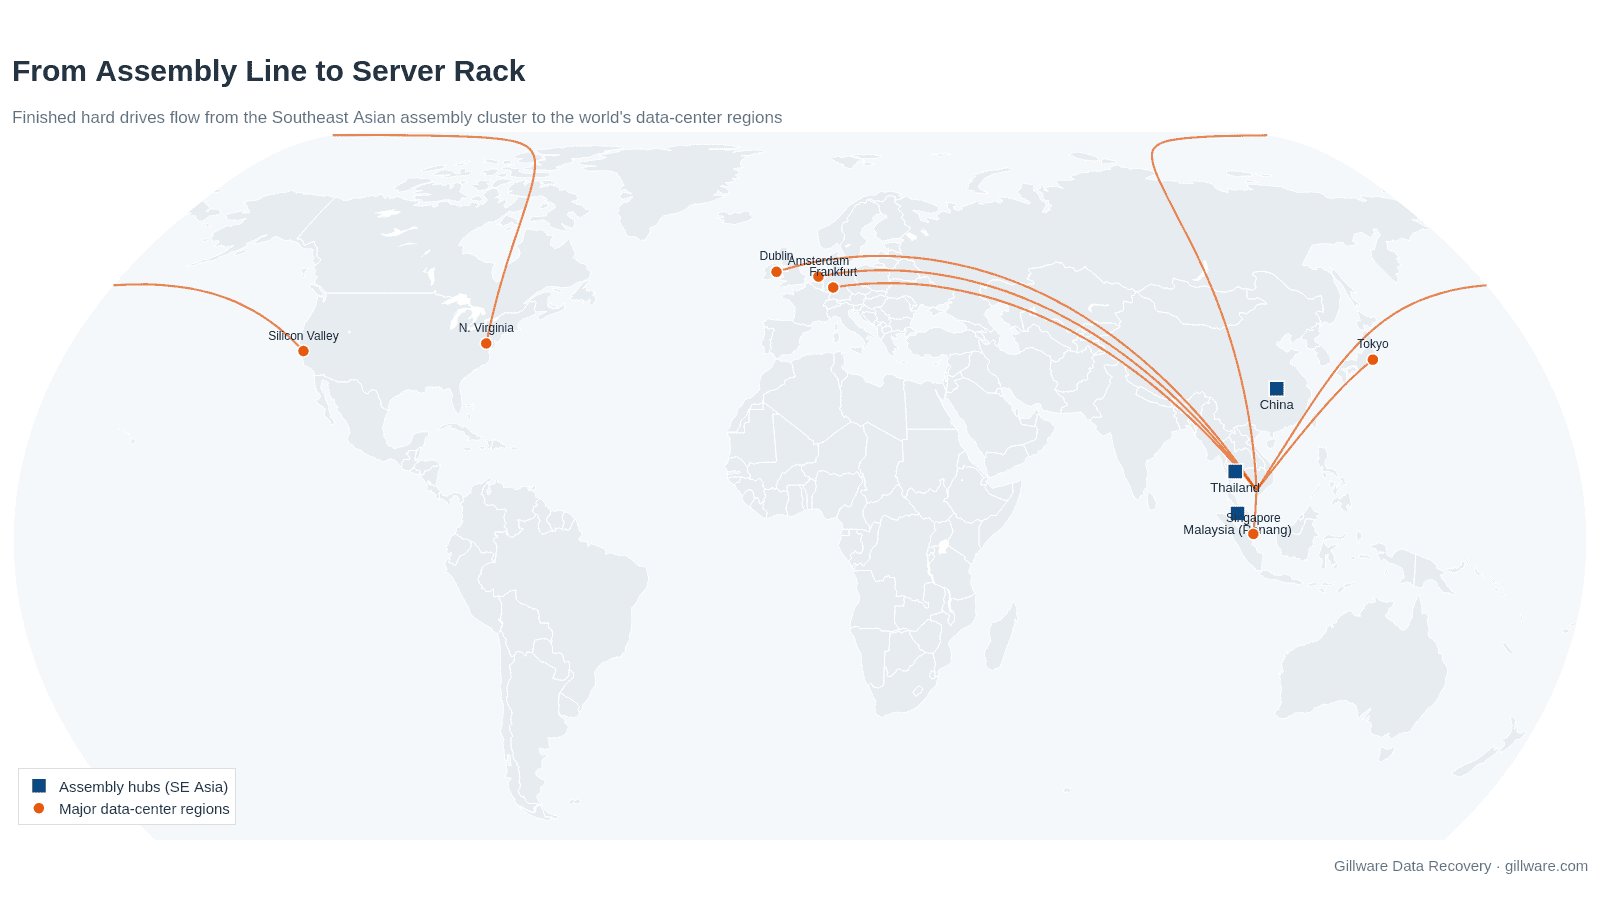The image size is (1600, 900).
Task: Click the Singapore orange marker dot
Action: click(1253, 534)
